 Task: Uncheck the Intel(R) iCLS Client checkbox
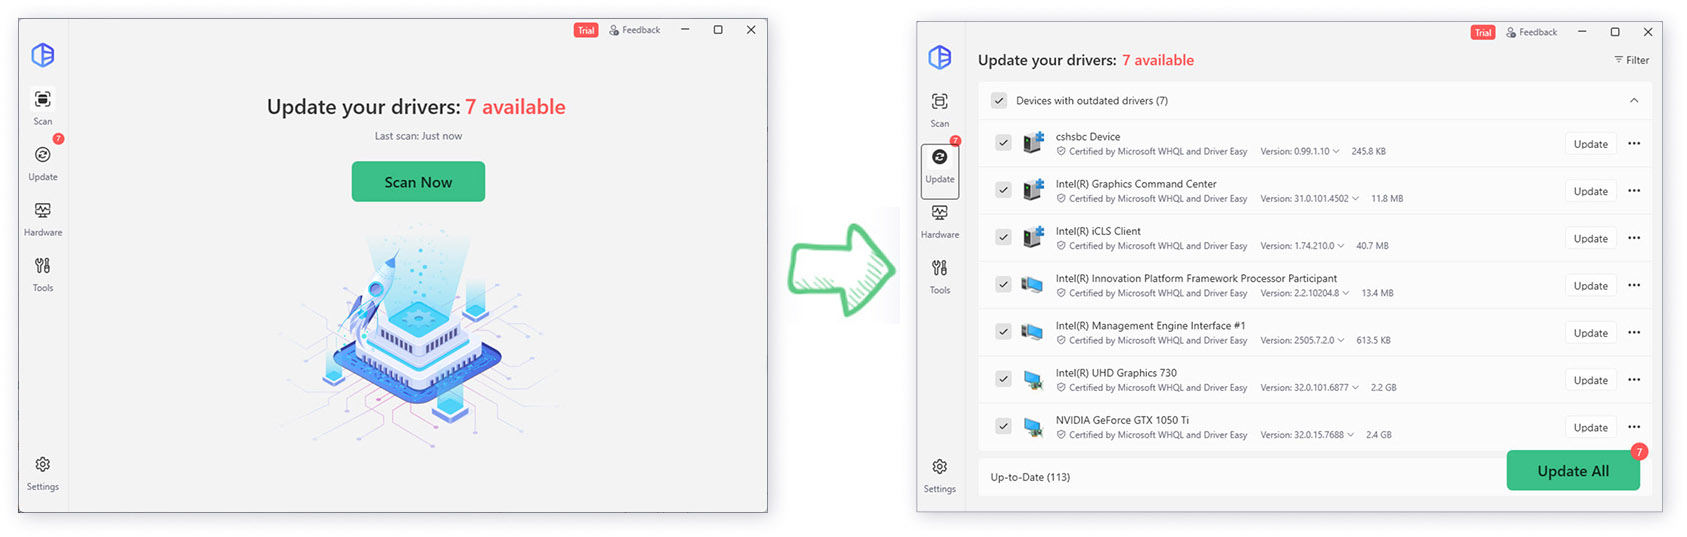(x=1003, y=237)
